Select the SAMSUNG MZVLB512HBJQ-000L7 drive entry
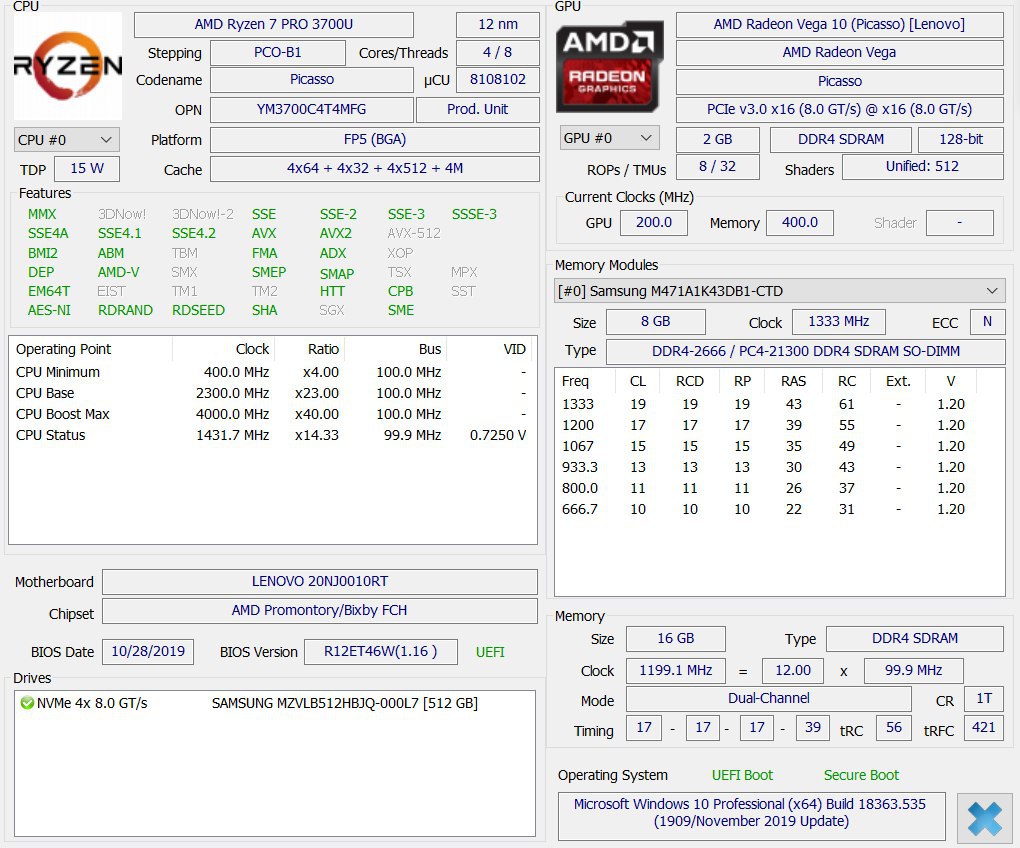This screenshot has width=1020, height=848. tap(344, 703)
